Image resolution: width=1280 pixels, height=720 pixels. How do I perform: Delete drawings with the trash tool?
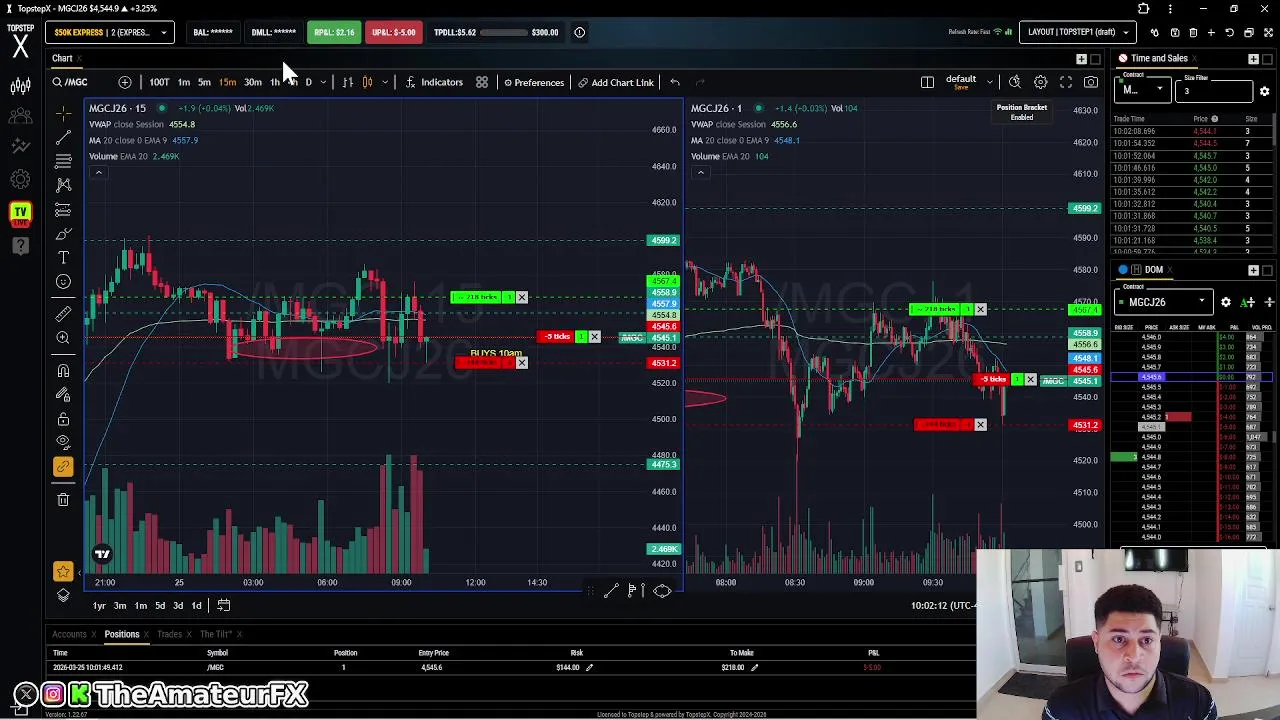[63, 499]
